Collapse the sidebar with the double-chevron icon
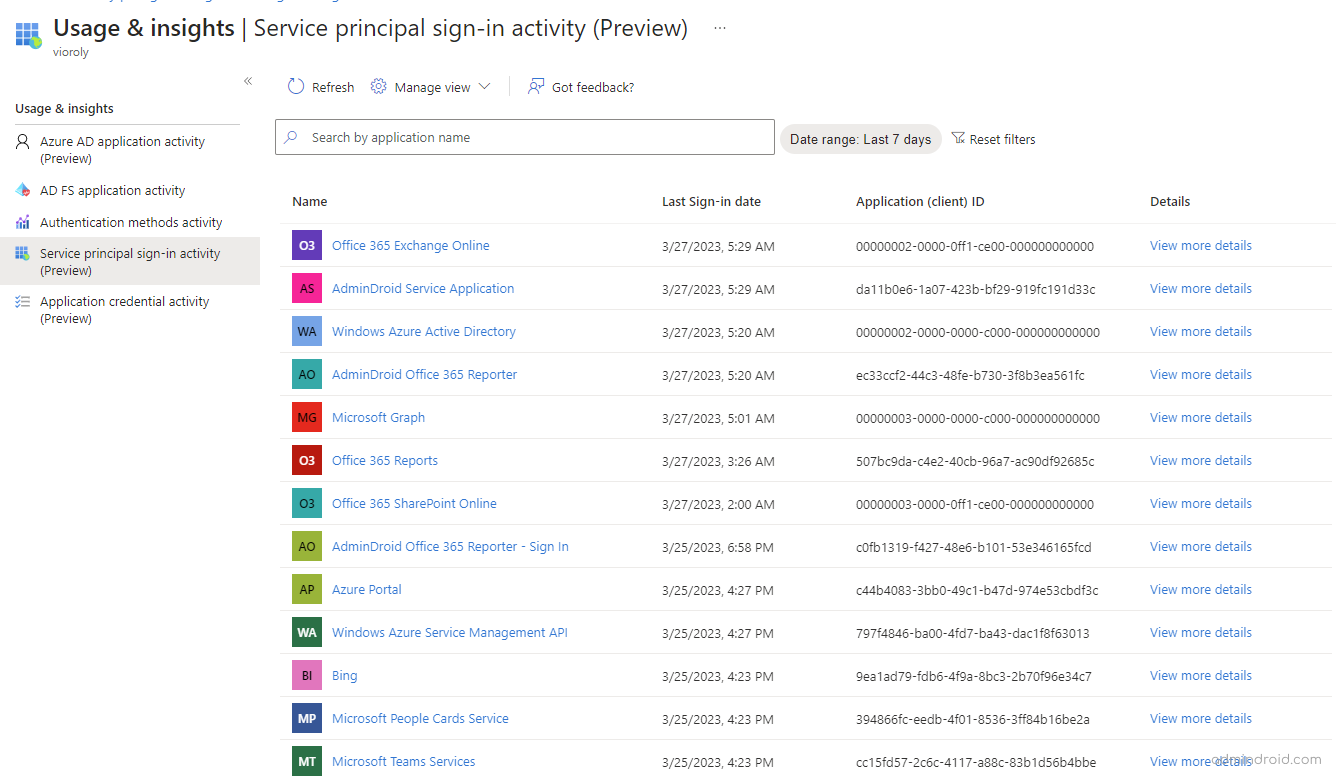 (248, 81)
